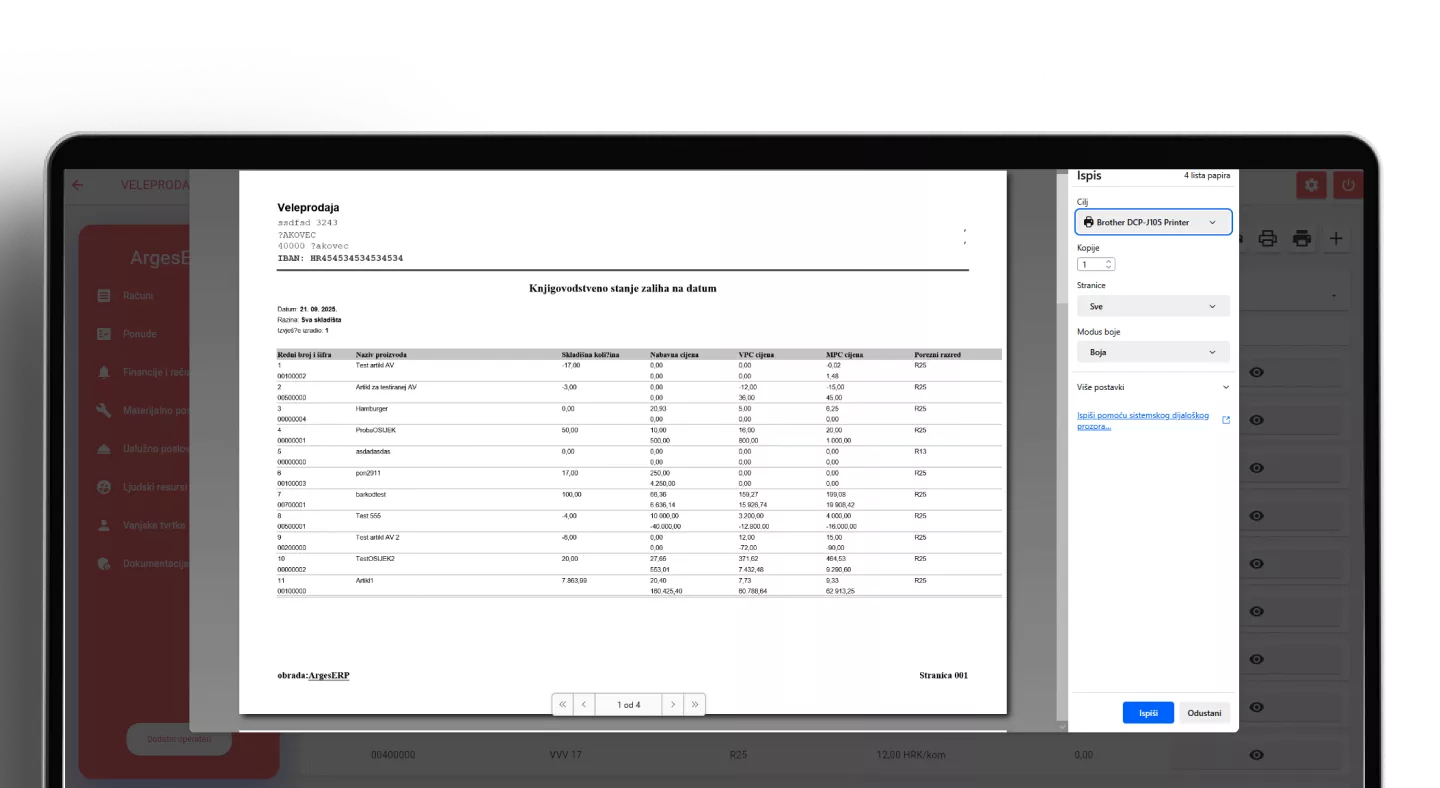Toggle the eye icon in the top row
This screenshot has width=1440, height=788.
pos(1257,372)
